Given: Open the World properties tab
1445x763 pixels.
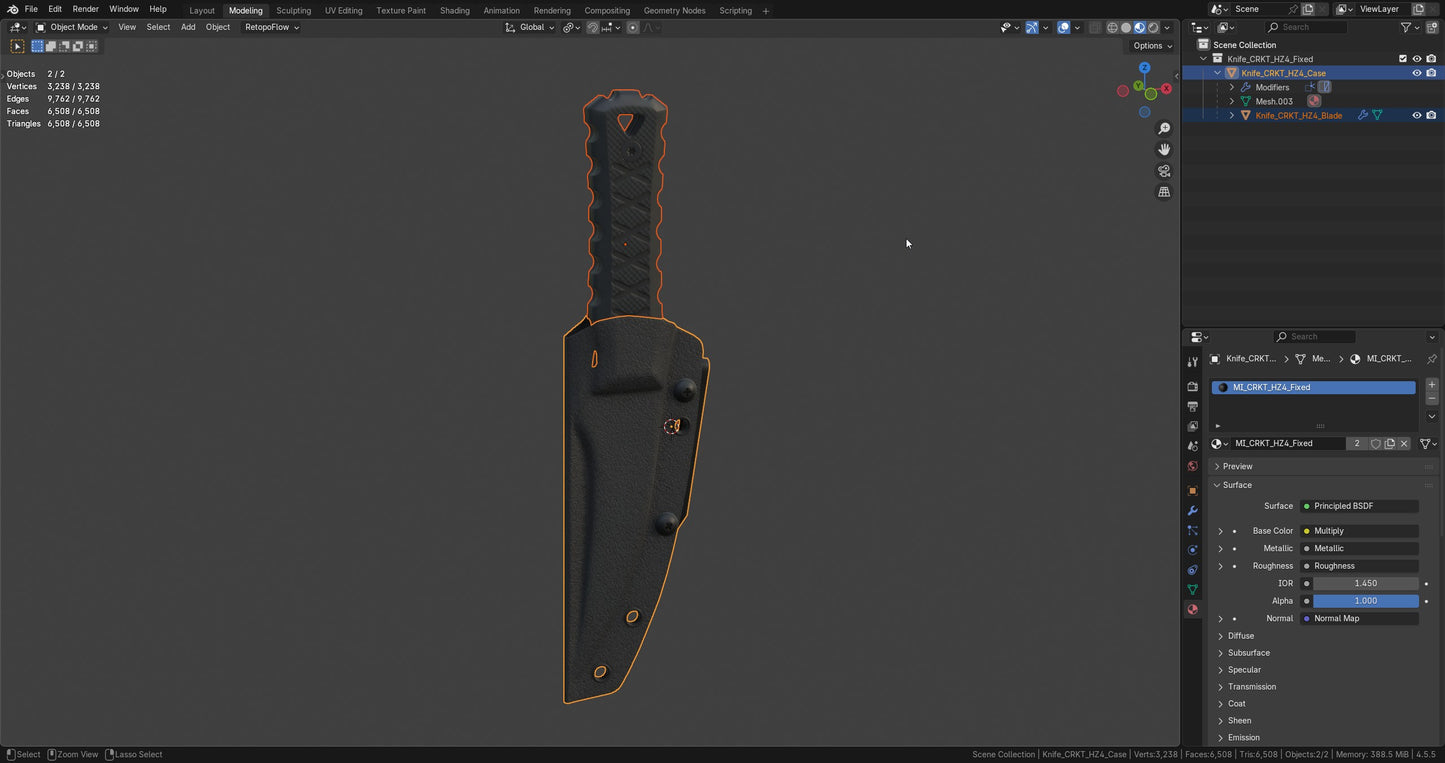Looking at the screenshot, I should pos(1192,466).
